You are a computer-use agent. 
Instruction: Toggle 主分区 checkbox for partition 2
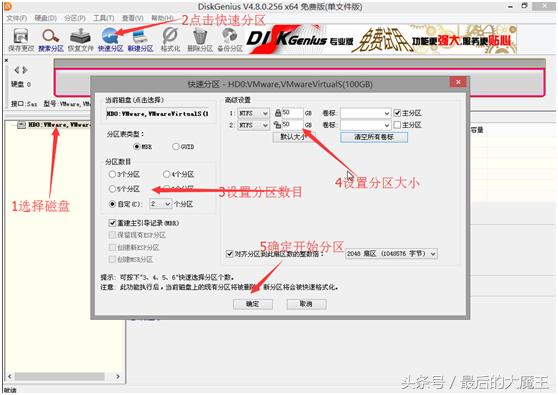pyautogui.click(x=398, y=125)
